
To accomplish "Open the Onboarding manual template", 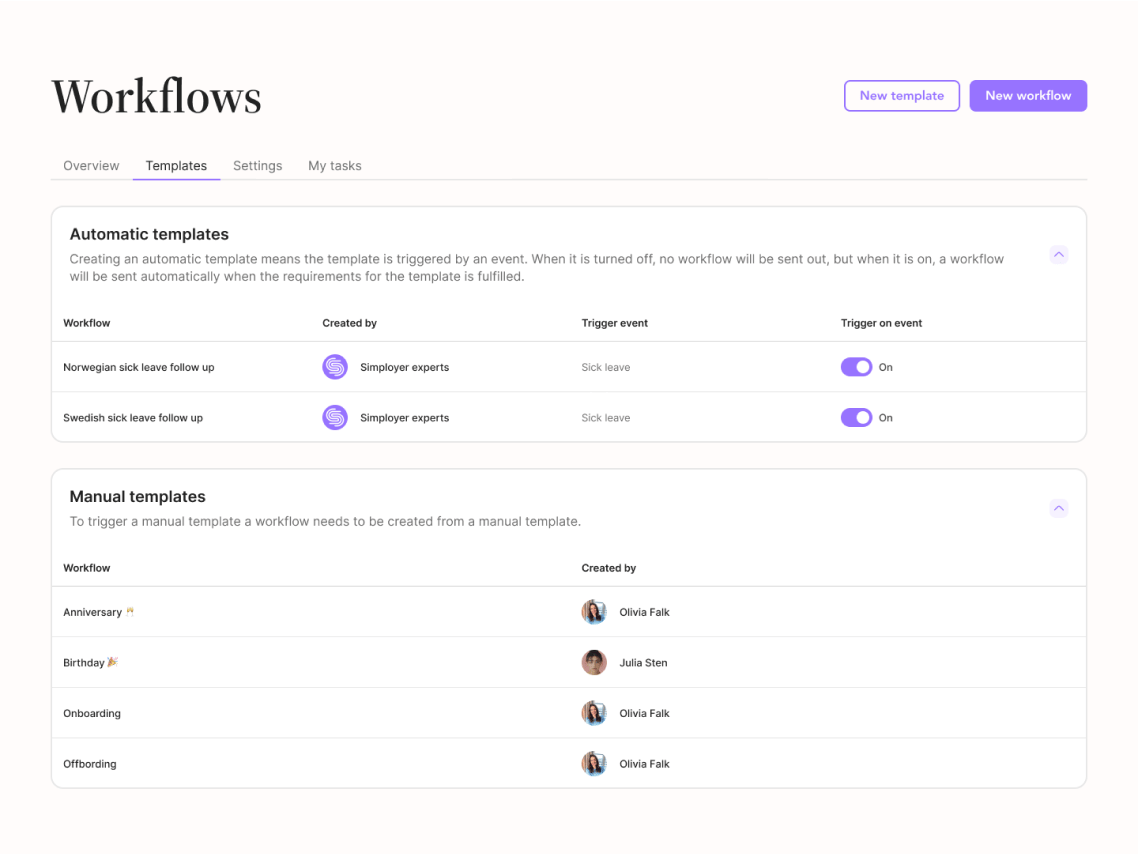I will (x=92, y=713).
